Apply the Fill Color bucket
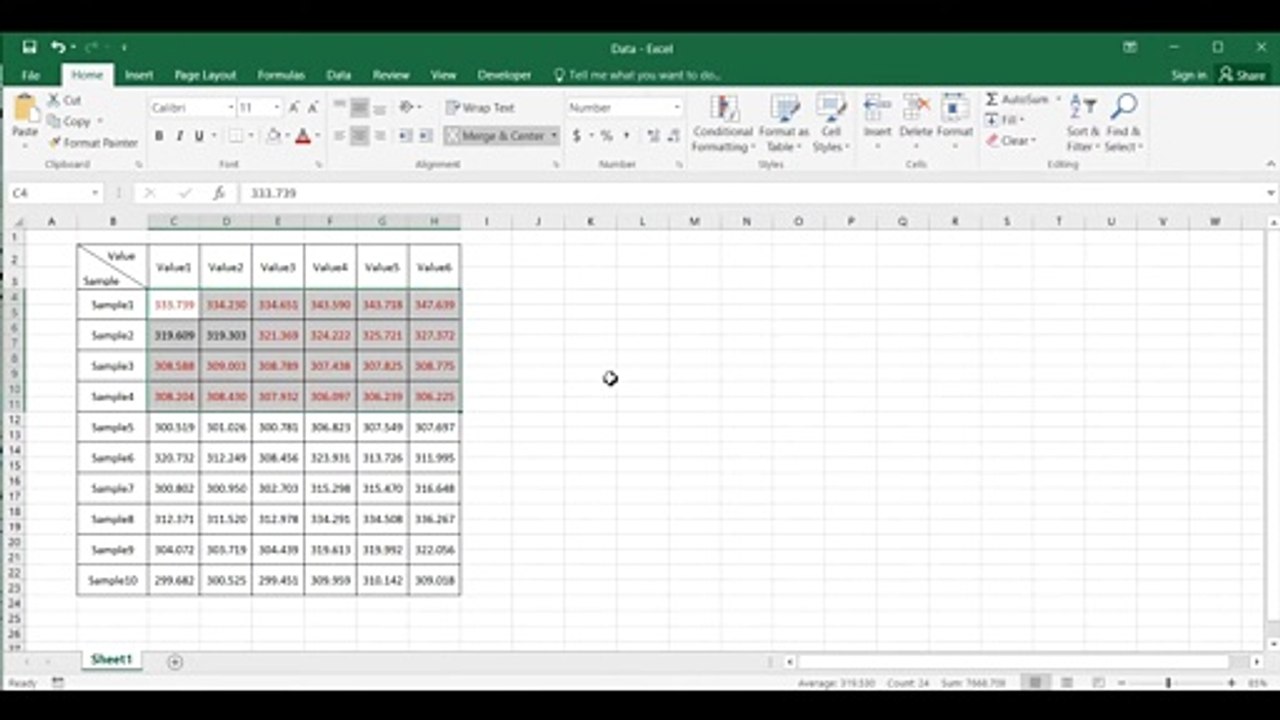This screenshot has height=720, width=1280. [273, 136]
